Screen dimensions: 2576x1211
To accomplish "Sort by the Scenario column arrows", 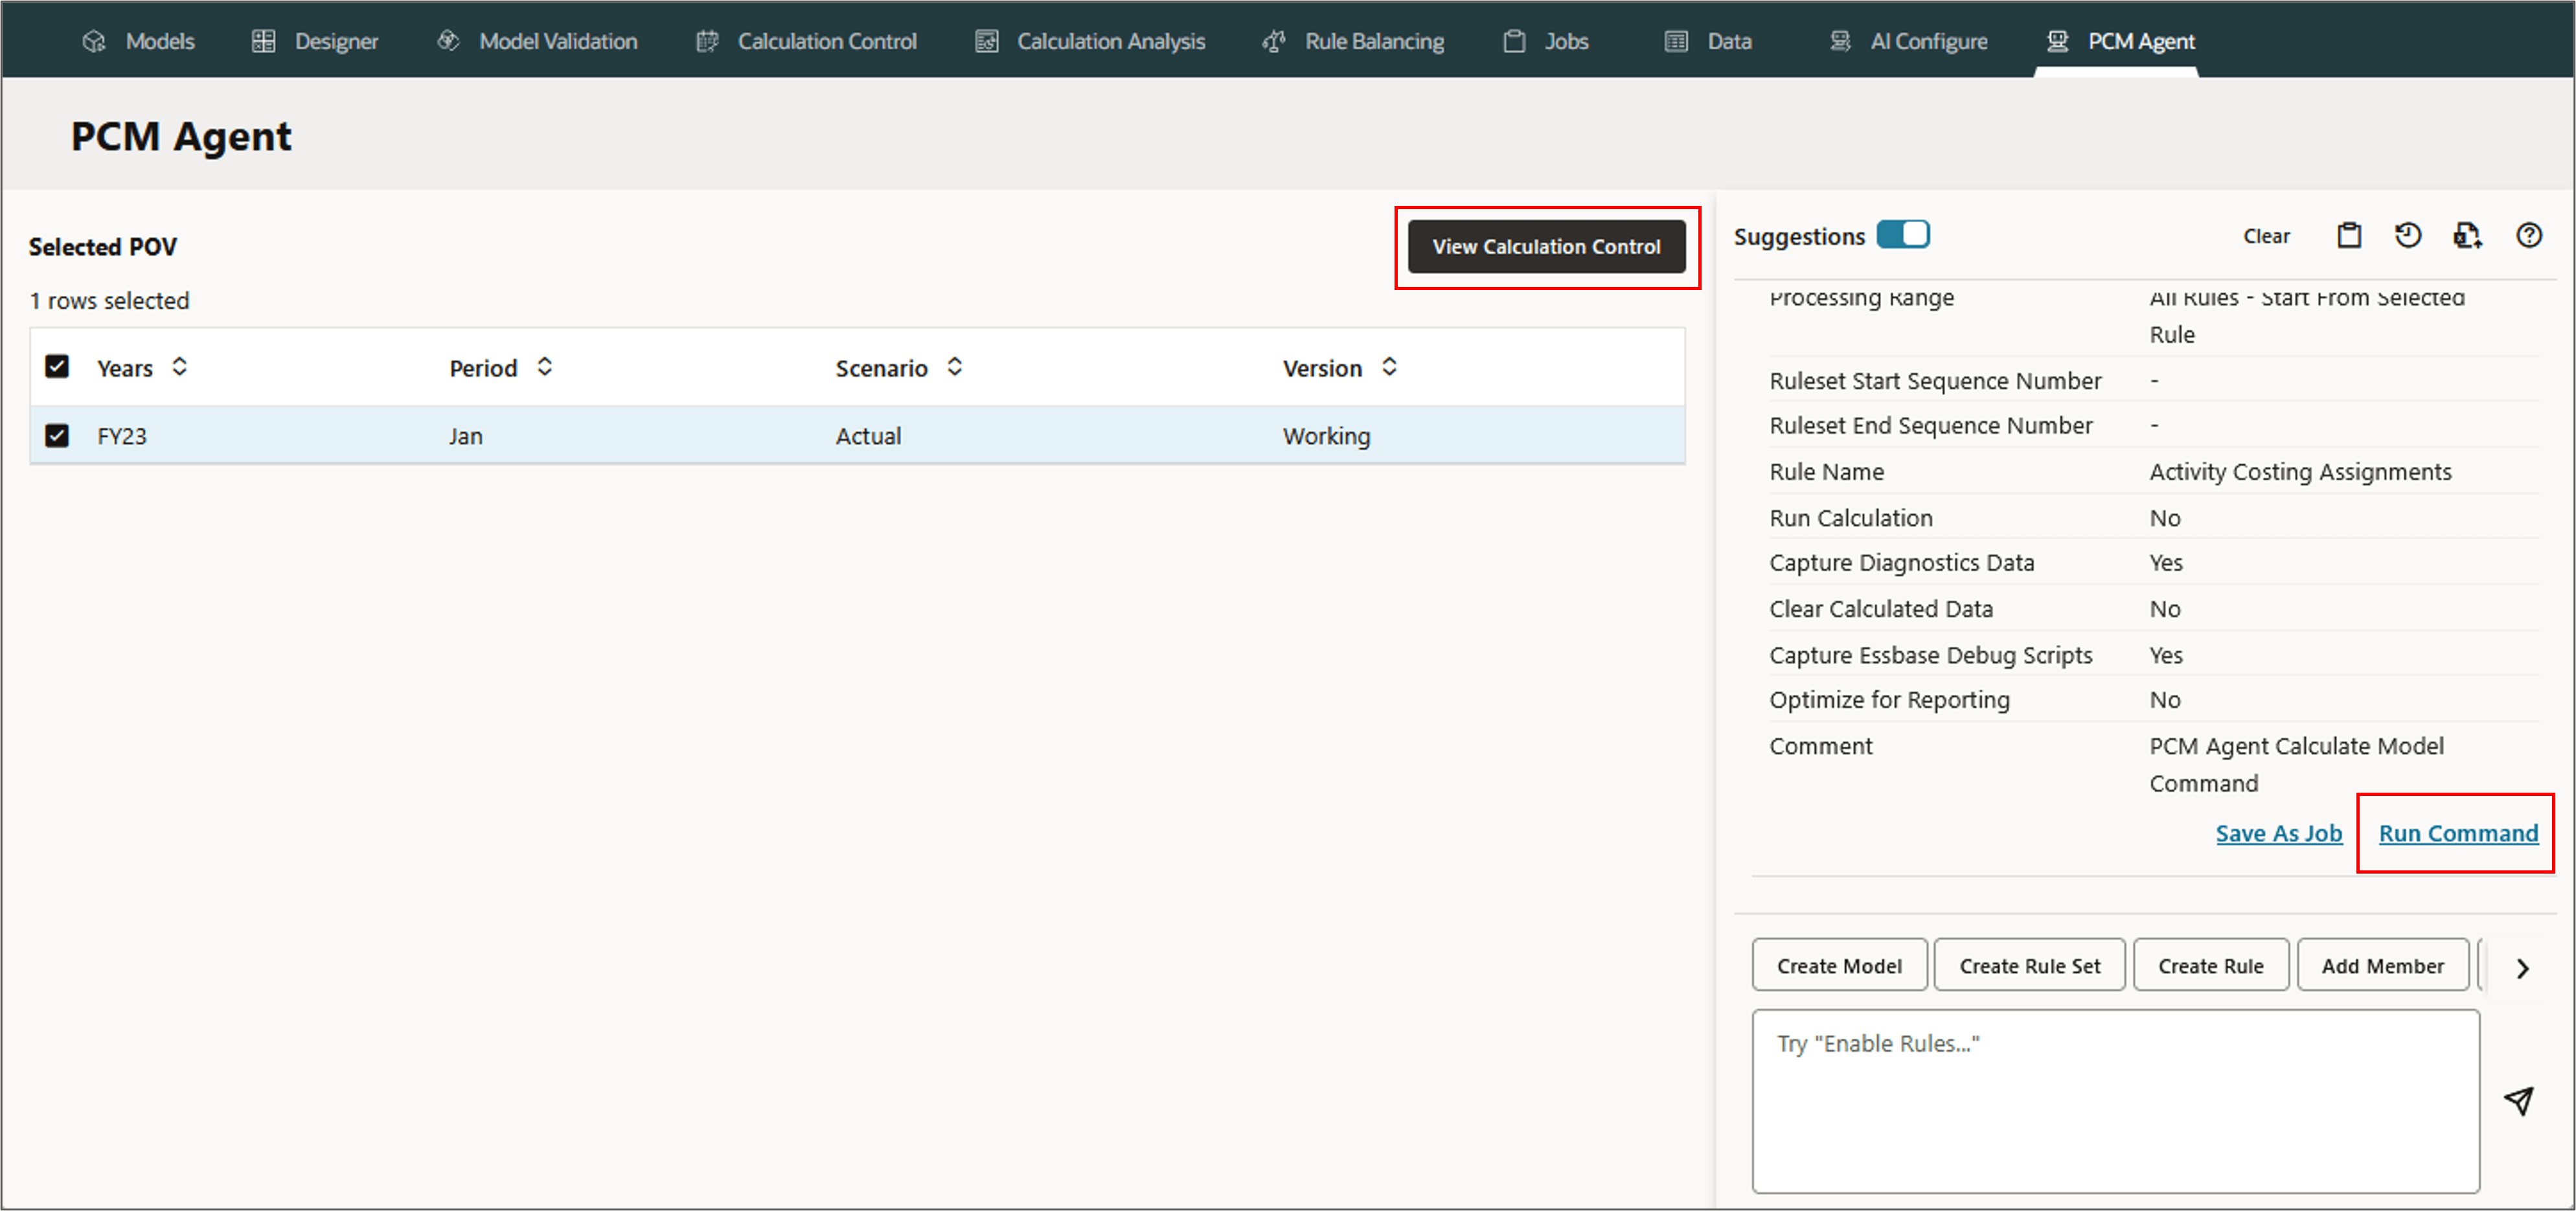I will pyautogui.click(x=955, y=367).
